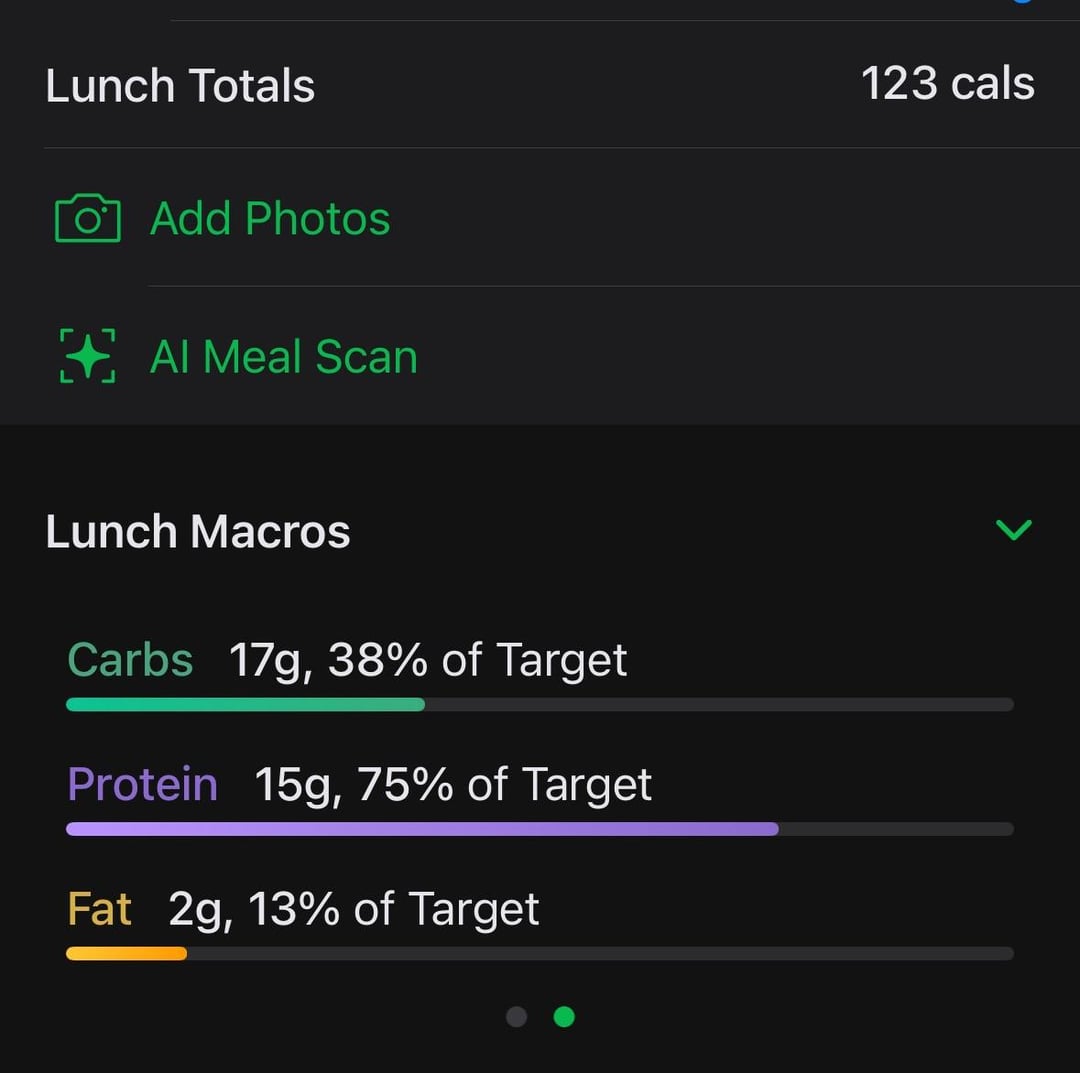The height and width of the screenshot is (1073, 1080).
Task: Select the yellow Fat label
Action: [99, 909]
